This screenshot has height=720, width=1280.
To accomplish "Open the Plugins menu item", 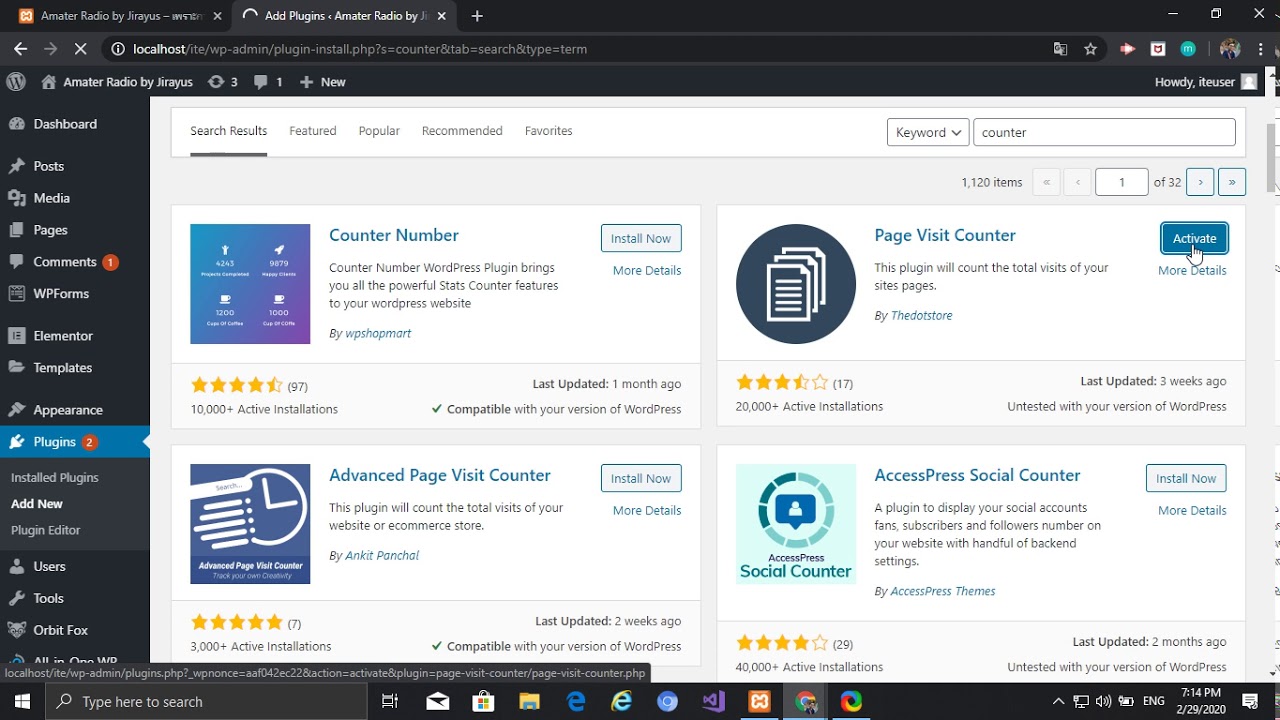I will pos(75,442).
